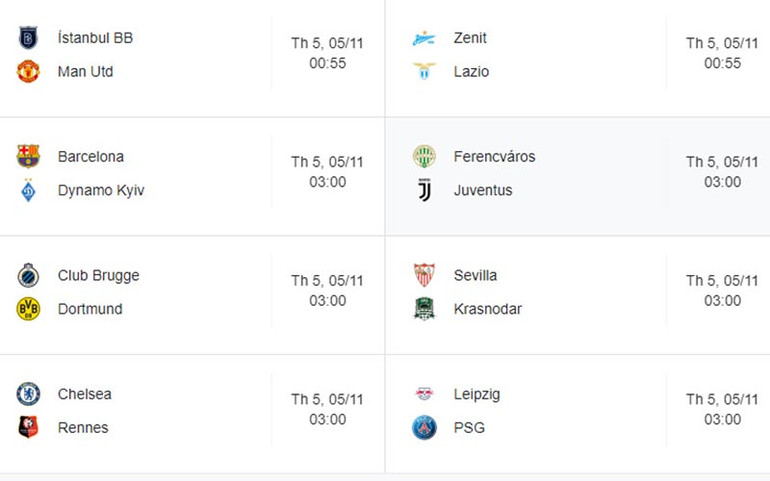Select the Dortmund BVB crest
770x481 pixels.
(x=28, y=309)
